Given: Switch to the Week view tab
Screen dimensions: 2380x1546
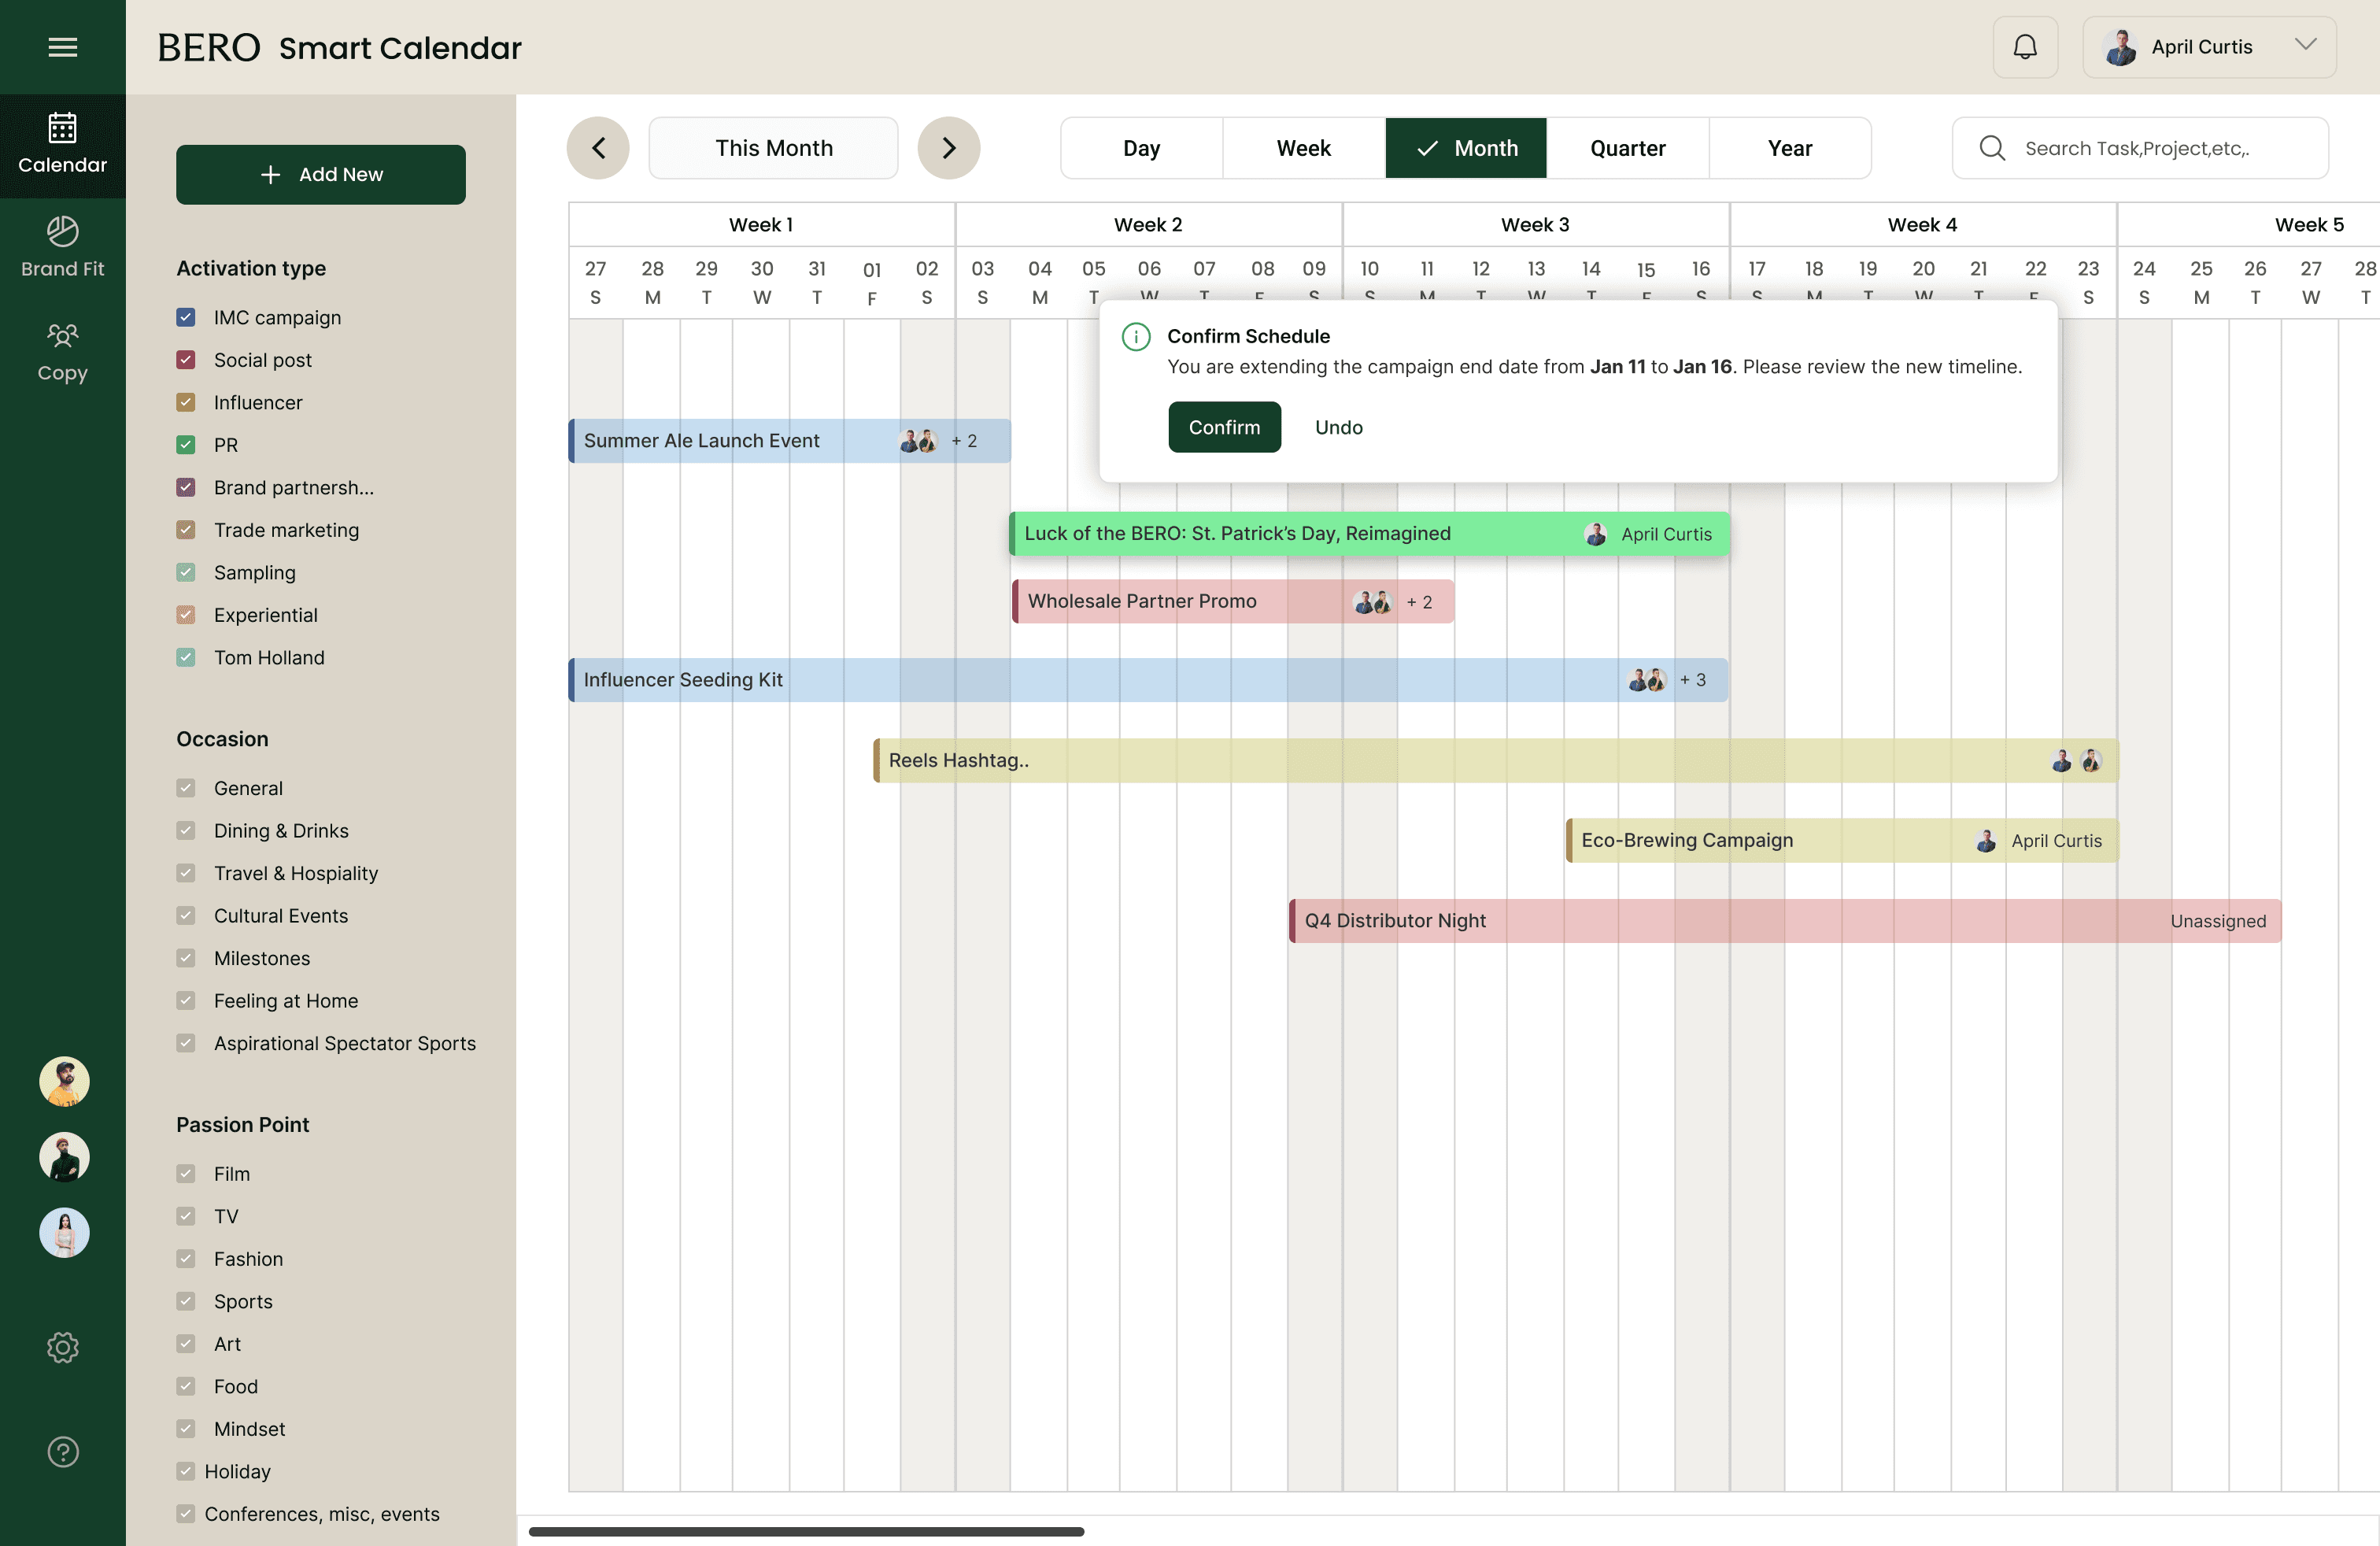Looking at the screenshot, I should pos(1303,148).
